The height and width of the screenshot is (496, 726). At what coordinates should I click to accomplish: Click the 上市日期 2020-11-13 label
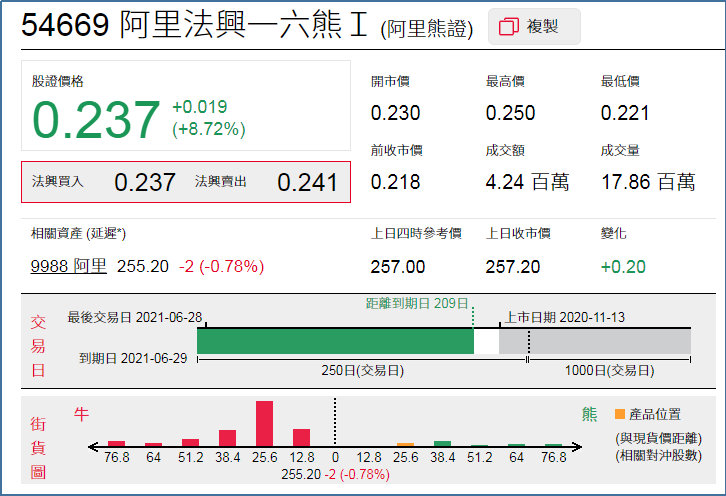click(564, 317)
